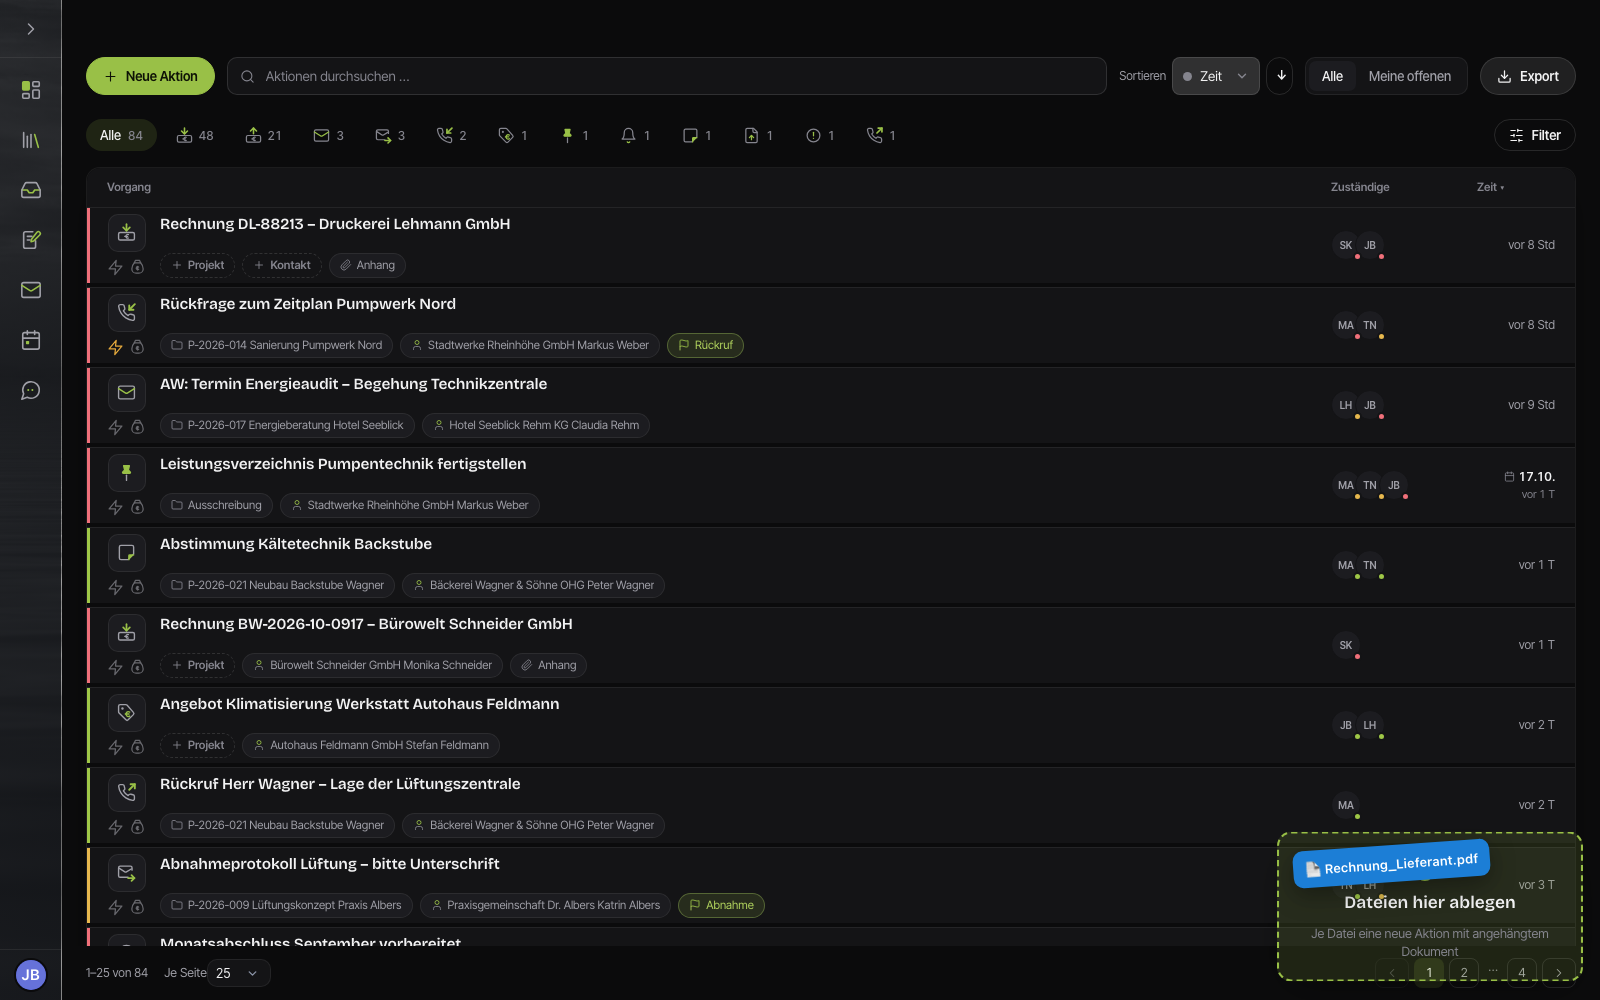Click the Rückruf flag tag
The height and width of the screenshot is (1000, 1600).
coord(705,345)
